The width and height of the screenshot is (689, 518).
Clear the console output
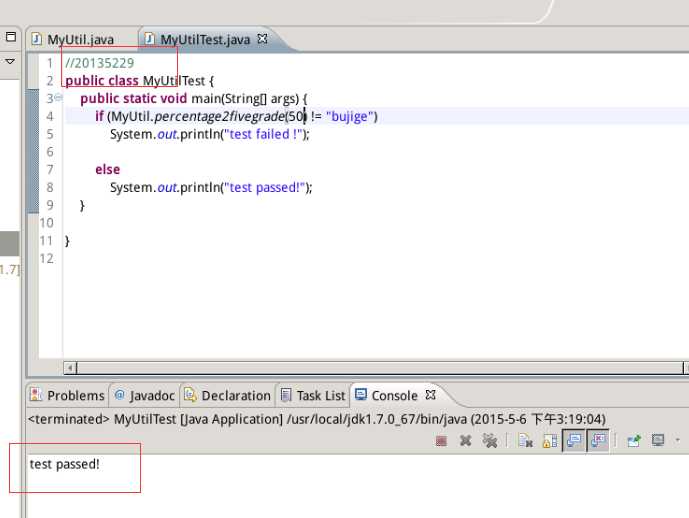(525, 441)
